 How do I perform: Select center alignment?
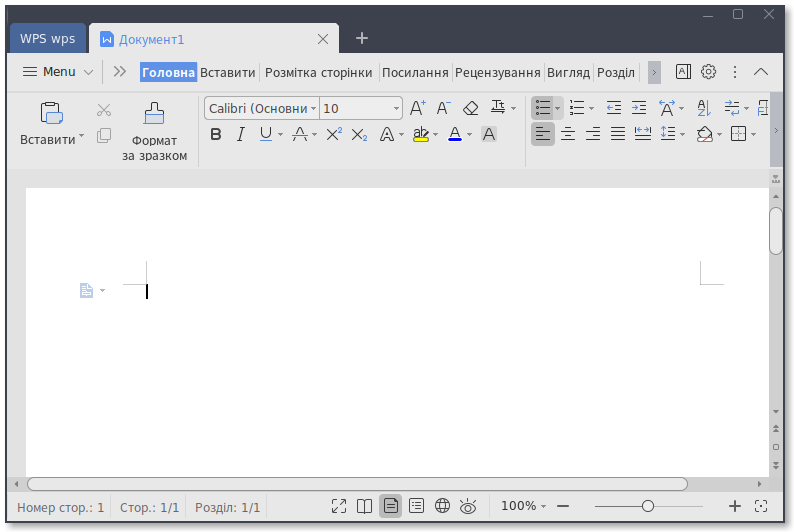click(x=568, y=134)
